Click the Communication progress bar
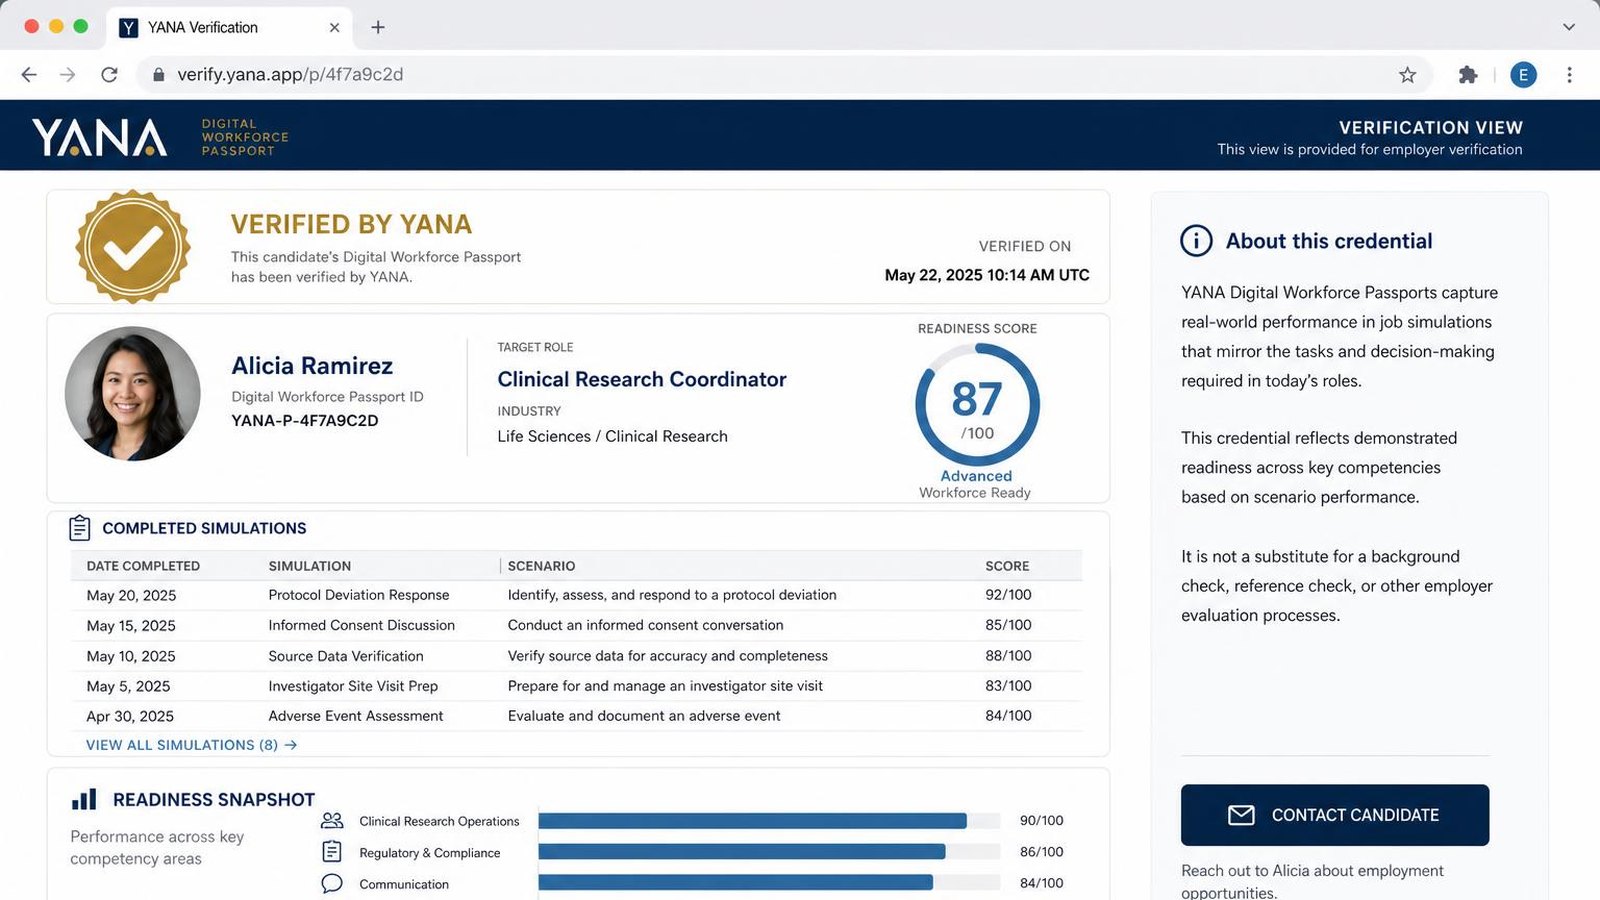 [769, 883]
